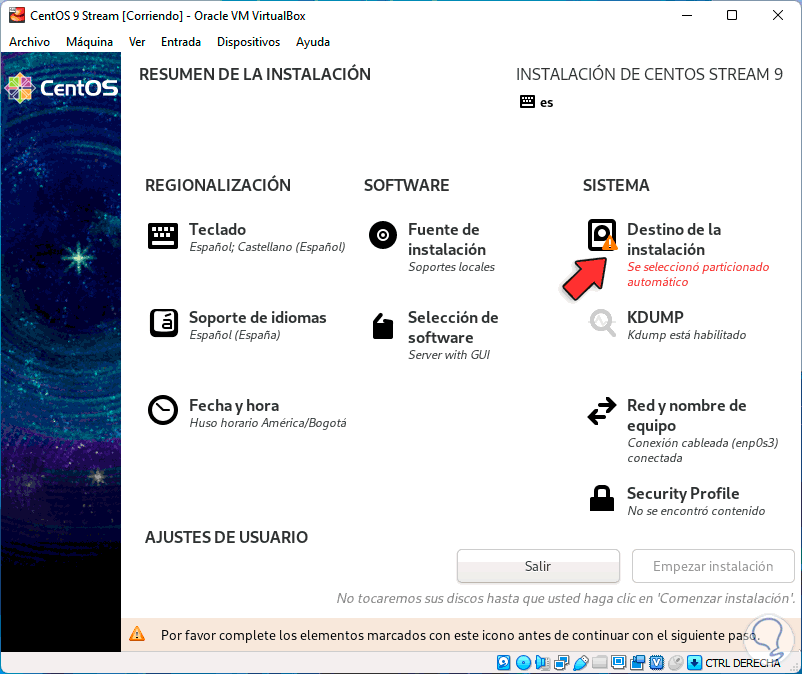Click the AJUSTES DE USUARIO heading
The image size is (802, 674).
point(227,537)
